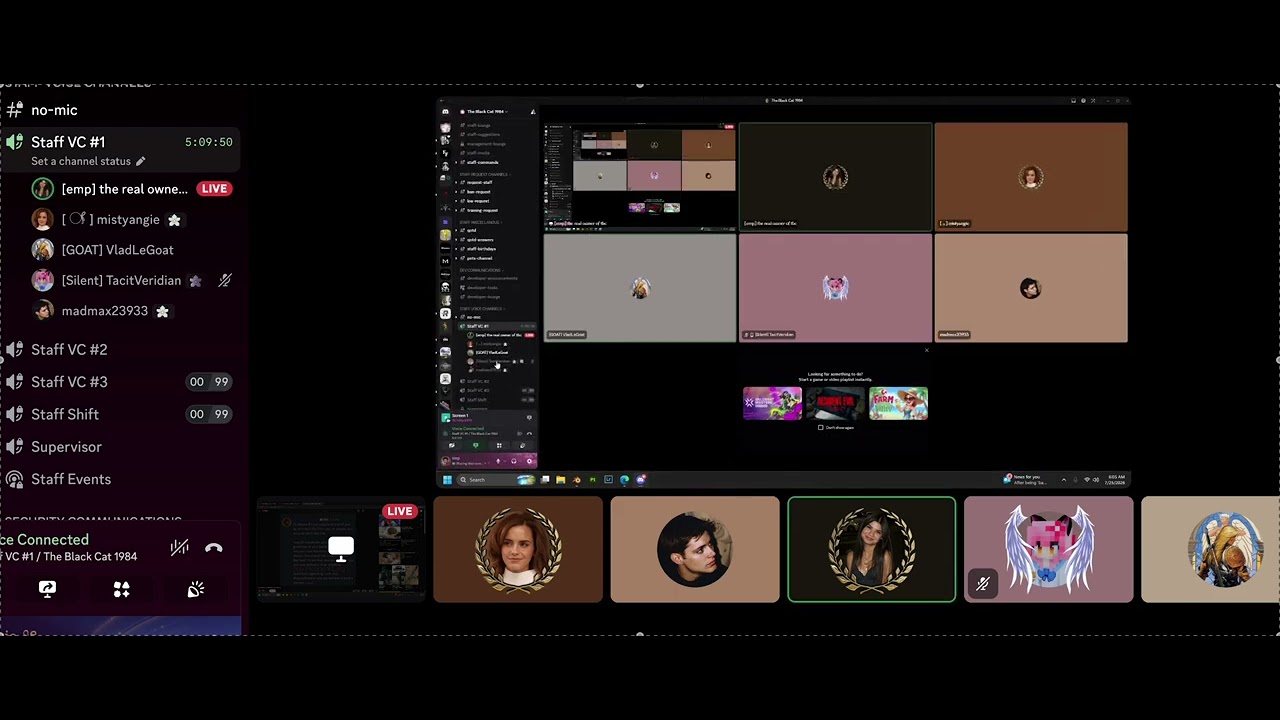Click the muted microphone icon on the pink avatar tile
1280x720 pixels.
click(x=983, y=584)
